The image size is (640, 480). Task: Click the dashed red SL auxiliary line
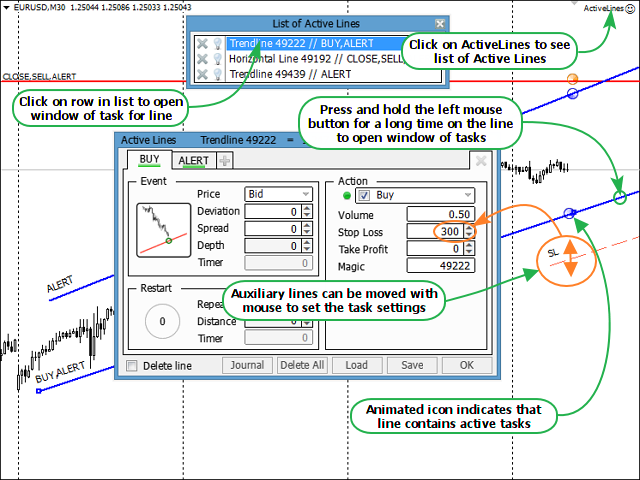tap(594, 252)
